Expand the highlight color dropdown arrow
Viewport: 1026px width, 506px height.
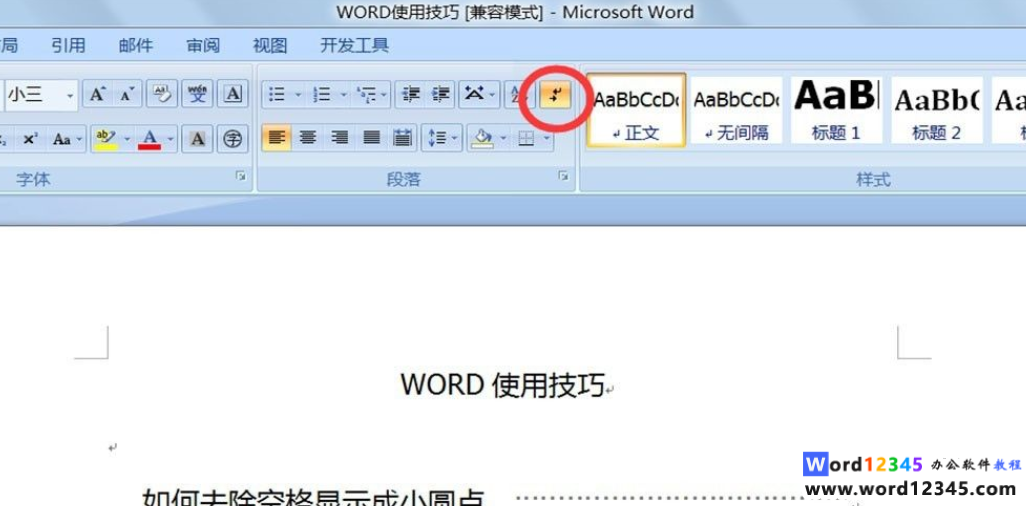click(128, 139)
